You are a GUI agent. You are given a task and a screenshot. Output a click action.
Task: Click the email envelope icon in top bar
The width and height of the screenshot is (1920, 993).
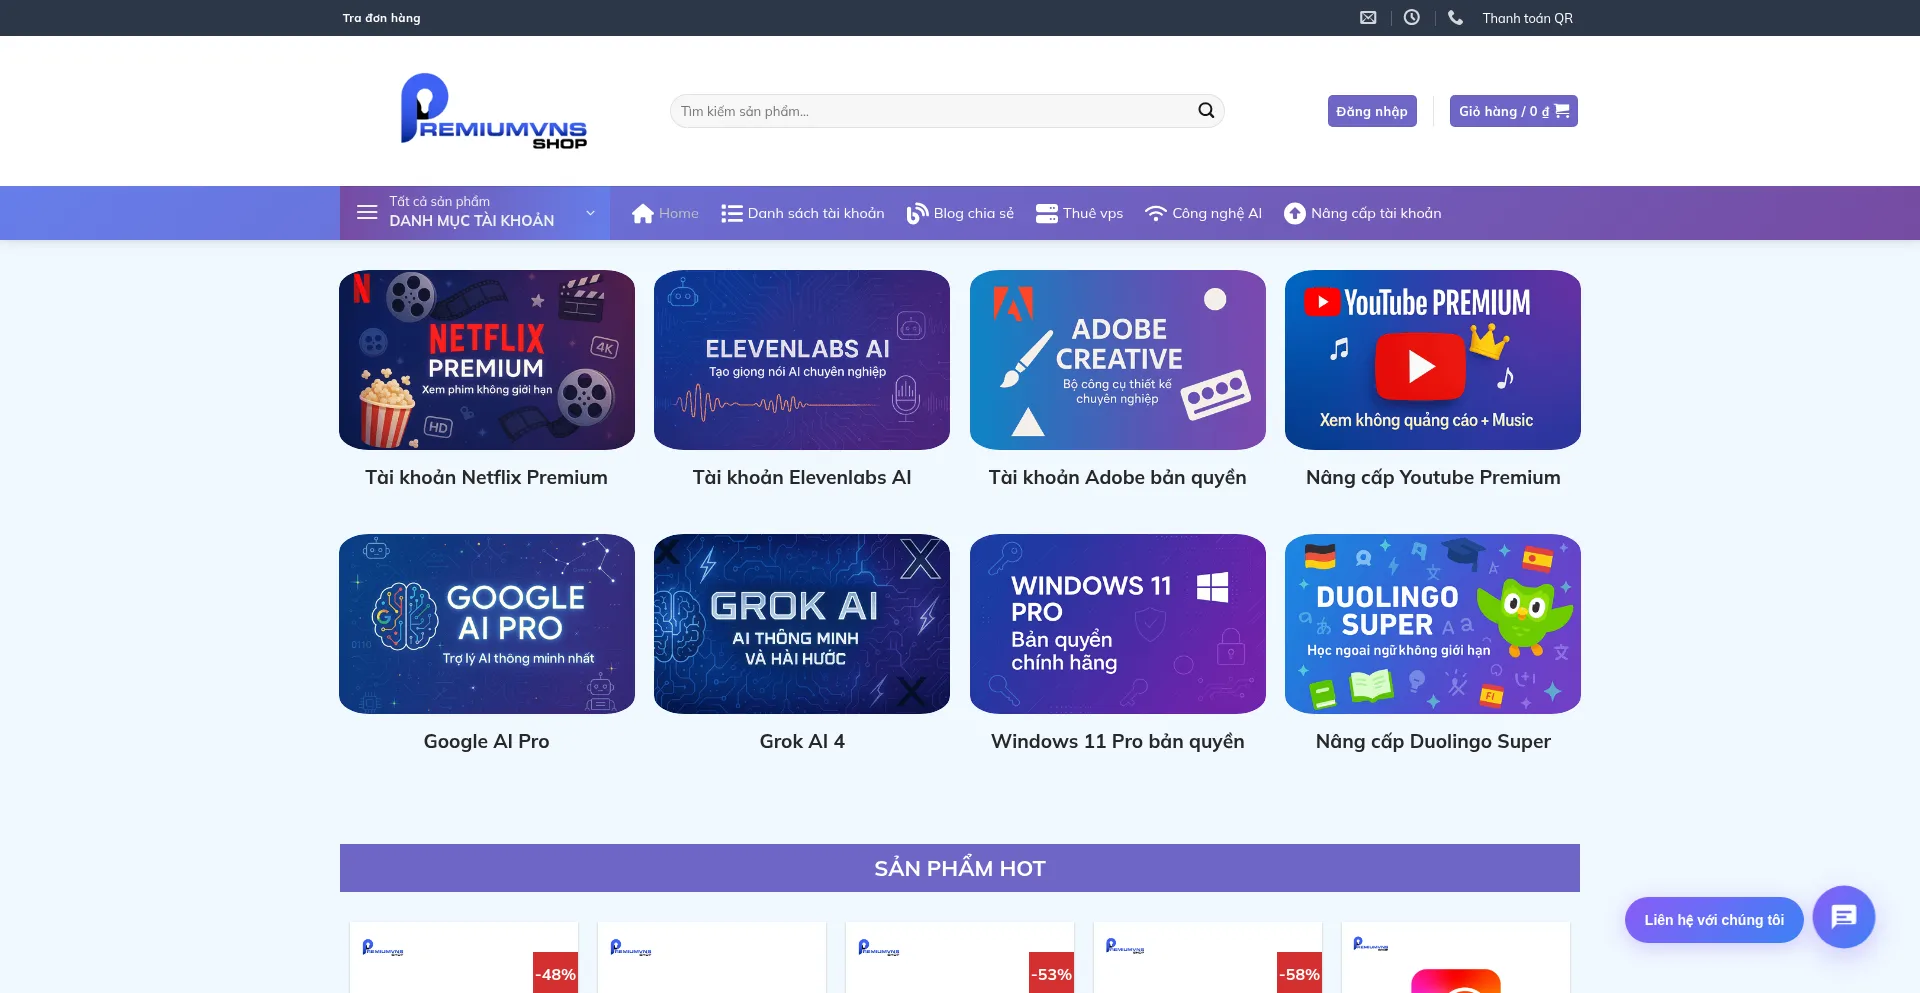pos(1368,18)
